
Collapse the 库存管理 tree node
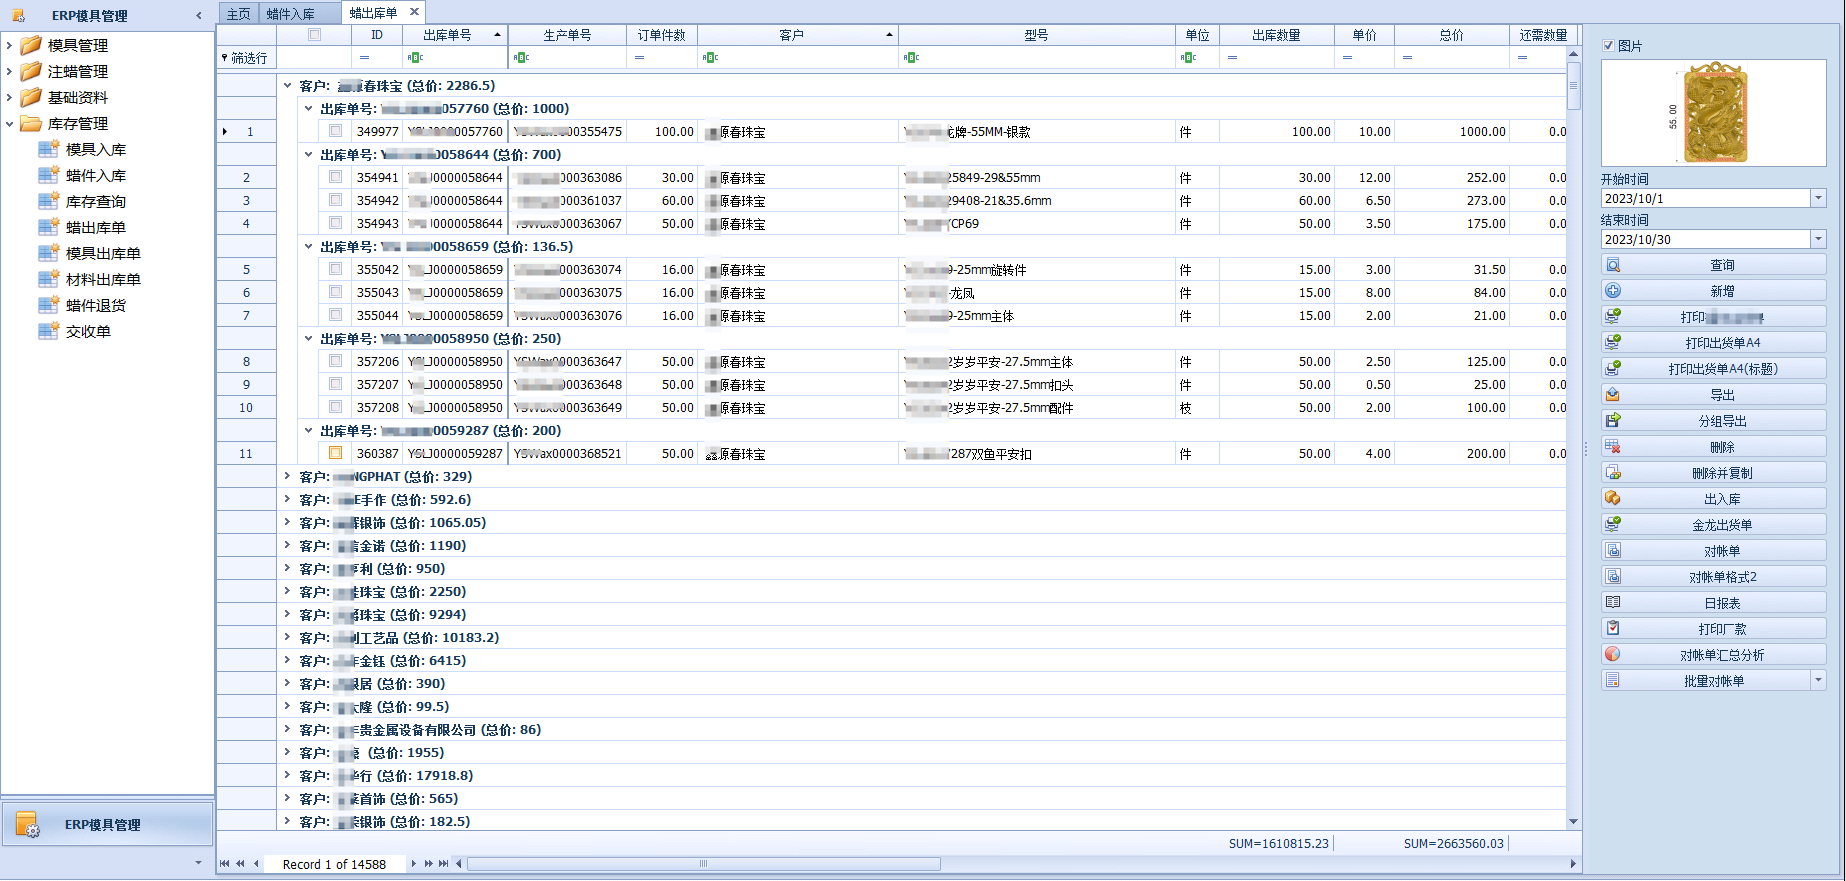pyautogui.click(x=10, y=124)
